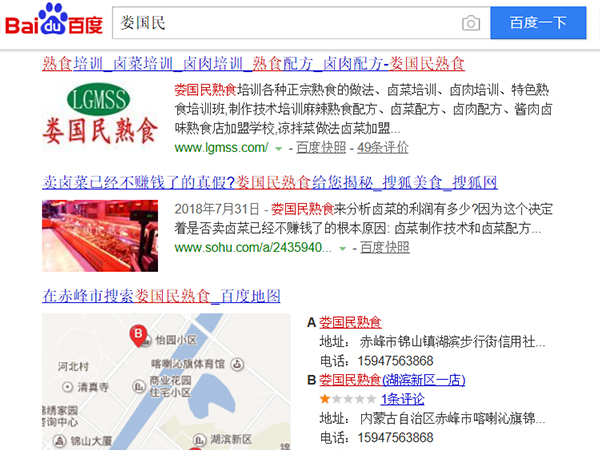Open the Baidu logo homepage

click(54, 20)
